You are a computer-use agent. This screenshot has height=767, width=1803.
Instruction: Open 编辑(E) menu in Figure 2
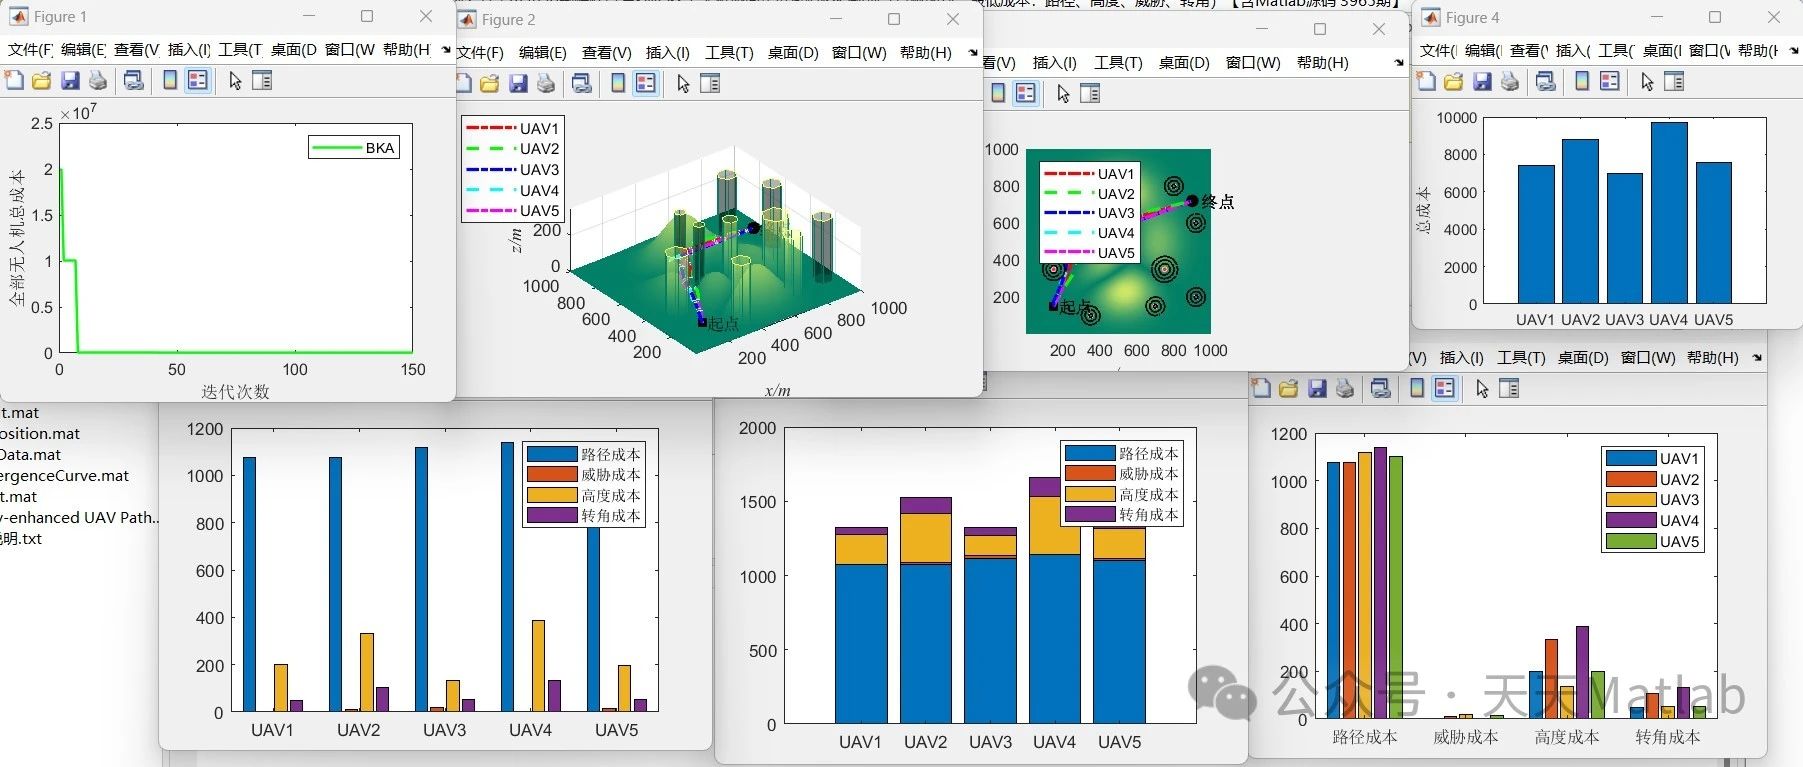click(x=543, y=52)
